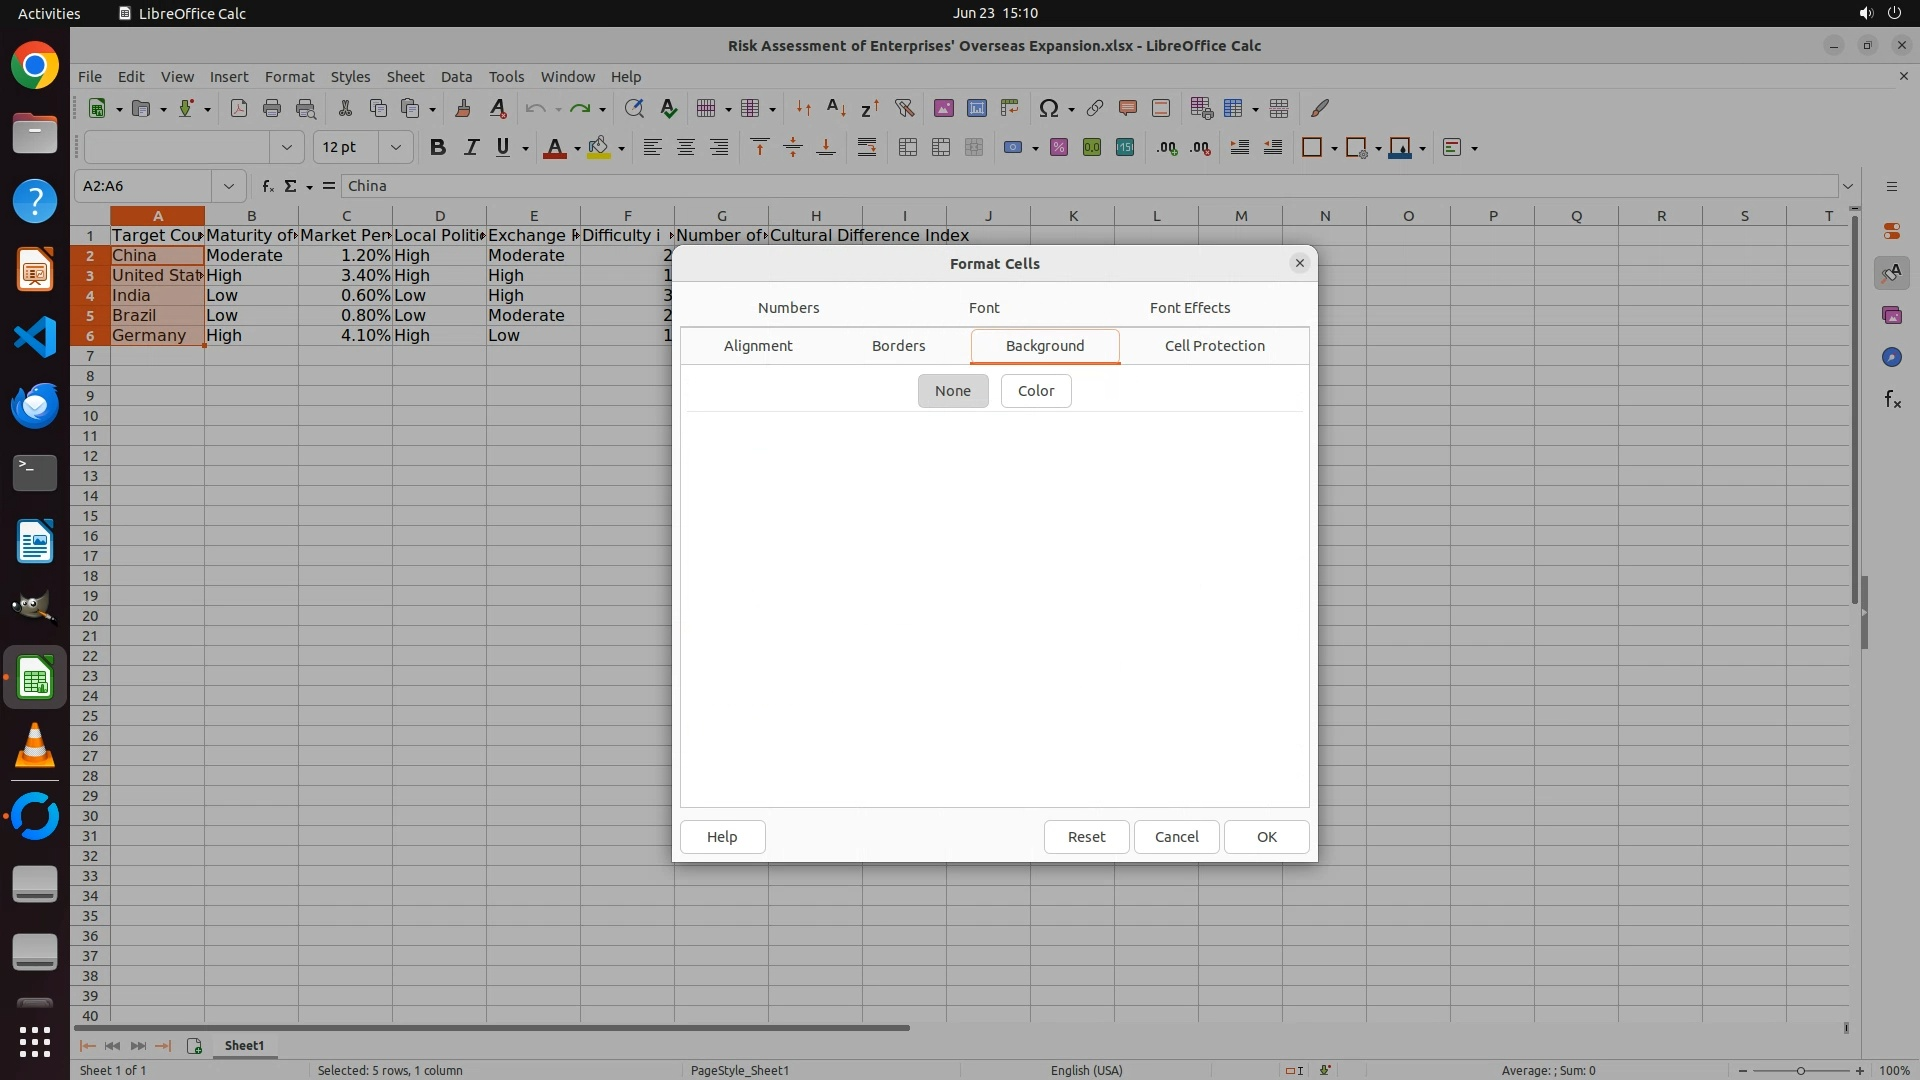Open the font name dropdown

[x=287, y=147]
